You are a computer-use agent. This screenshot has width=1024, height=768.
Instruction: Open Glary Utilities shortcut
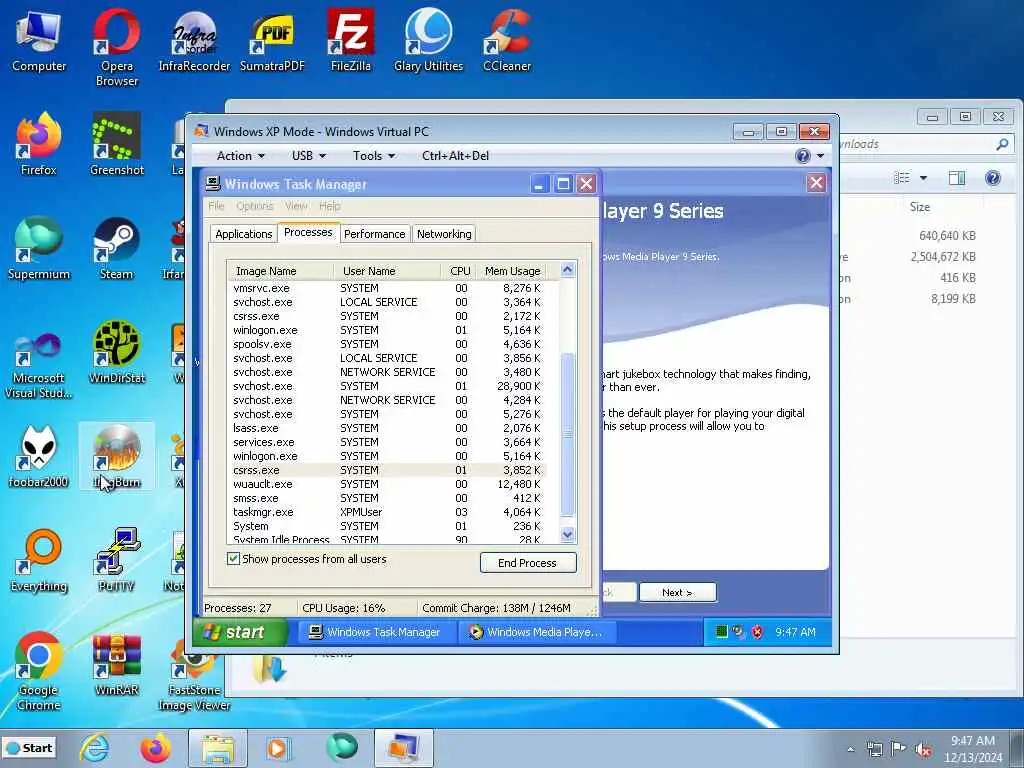point(428,40)
